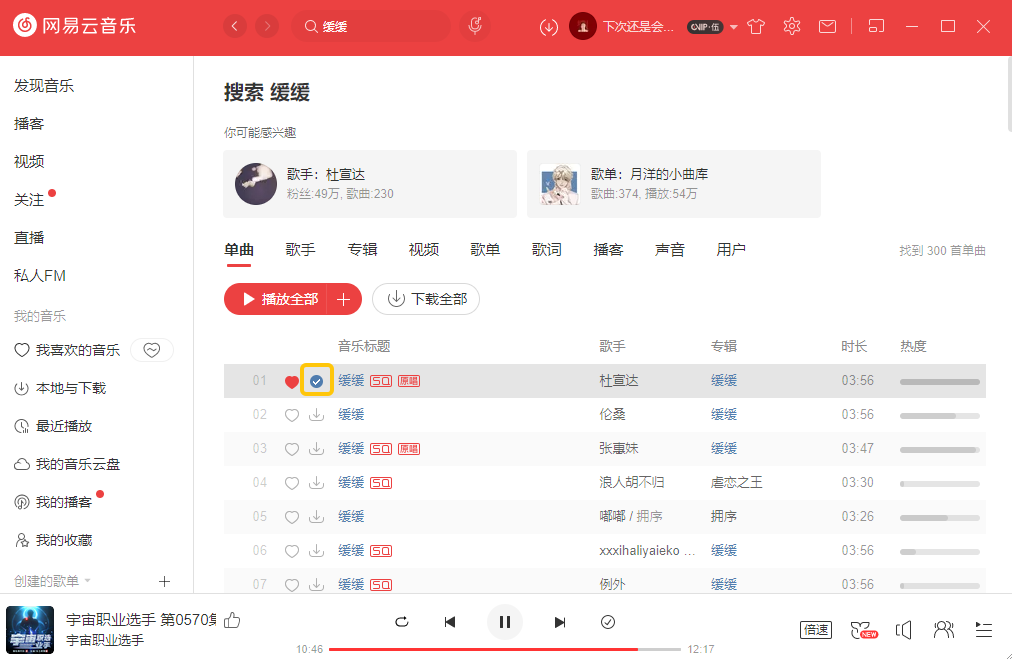Switch to the 歌手 search results tab
Viewport: 1012px width, 659px height.
click(x=300, y=249)
